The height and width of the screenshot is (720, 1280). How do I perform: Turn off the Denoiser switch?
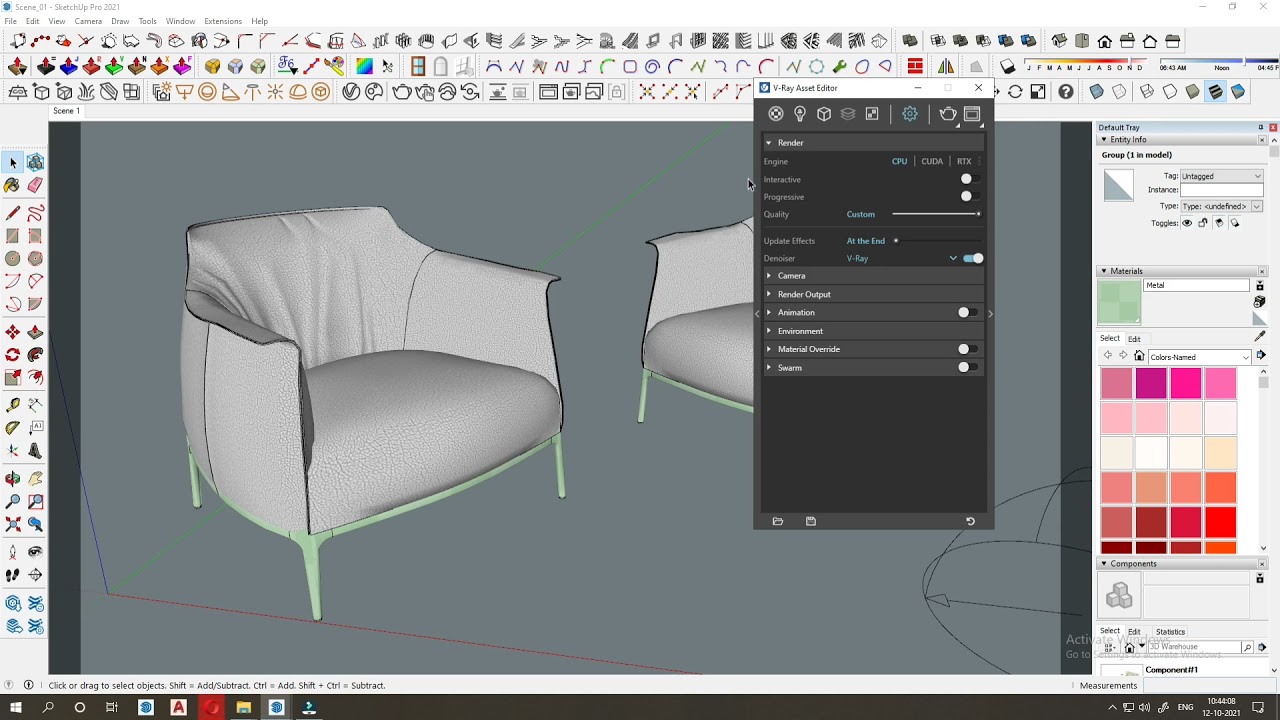[x=973, y=258]
